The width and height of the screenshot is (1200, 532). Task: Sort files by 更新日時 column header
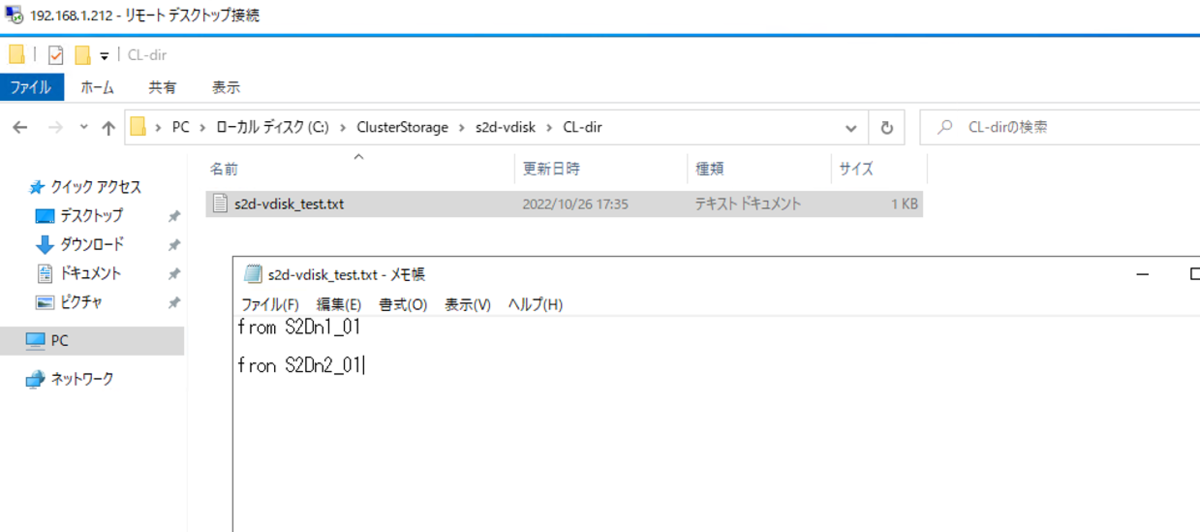[551, 169]
